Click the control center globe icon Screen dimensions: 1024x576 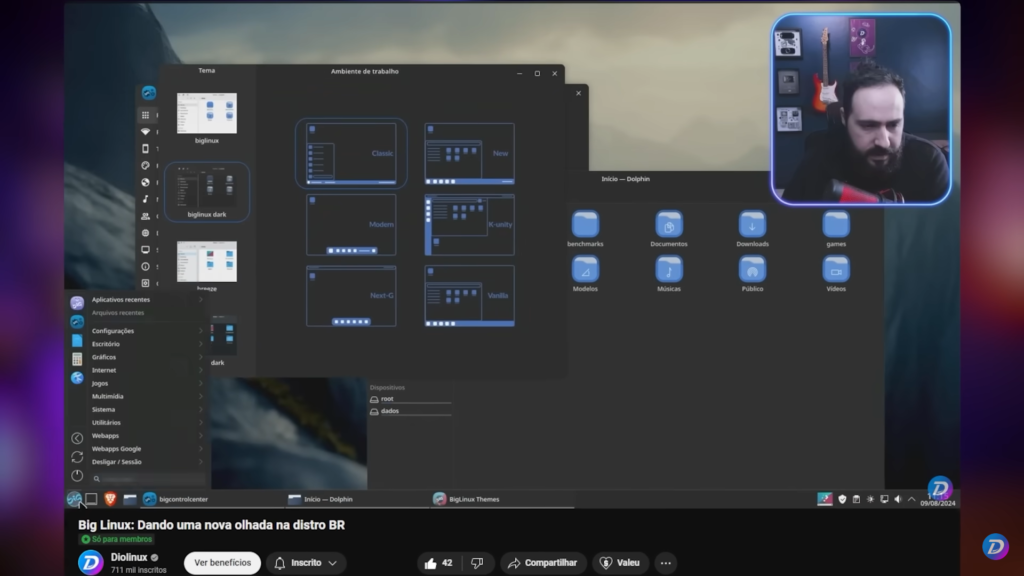click(146, 182)
